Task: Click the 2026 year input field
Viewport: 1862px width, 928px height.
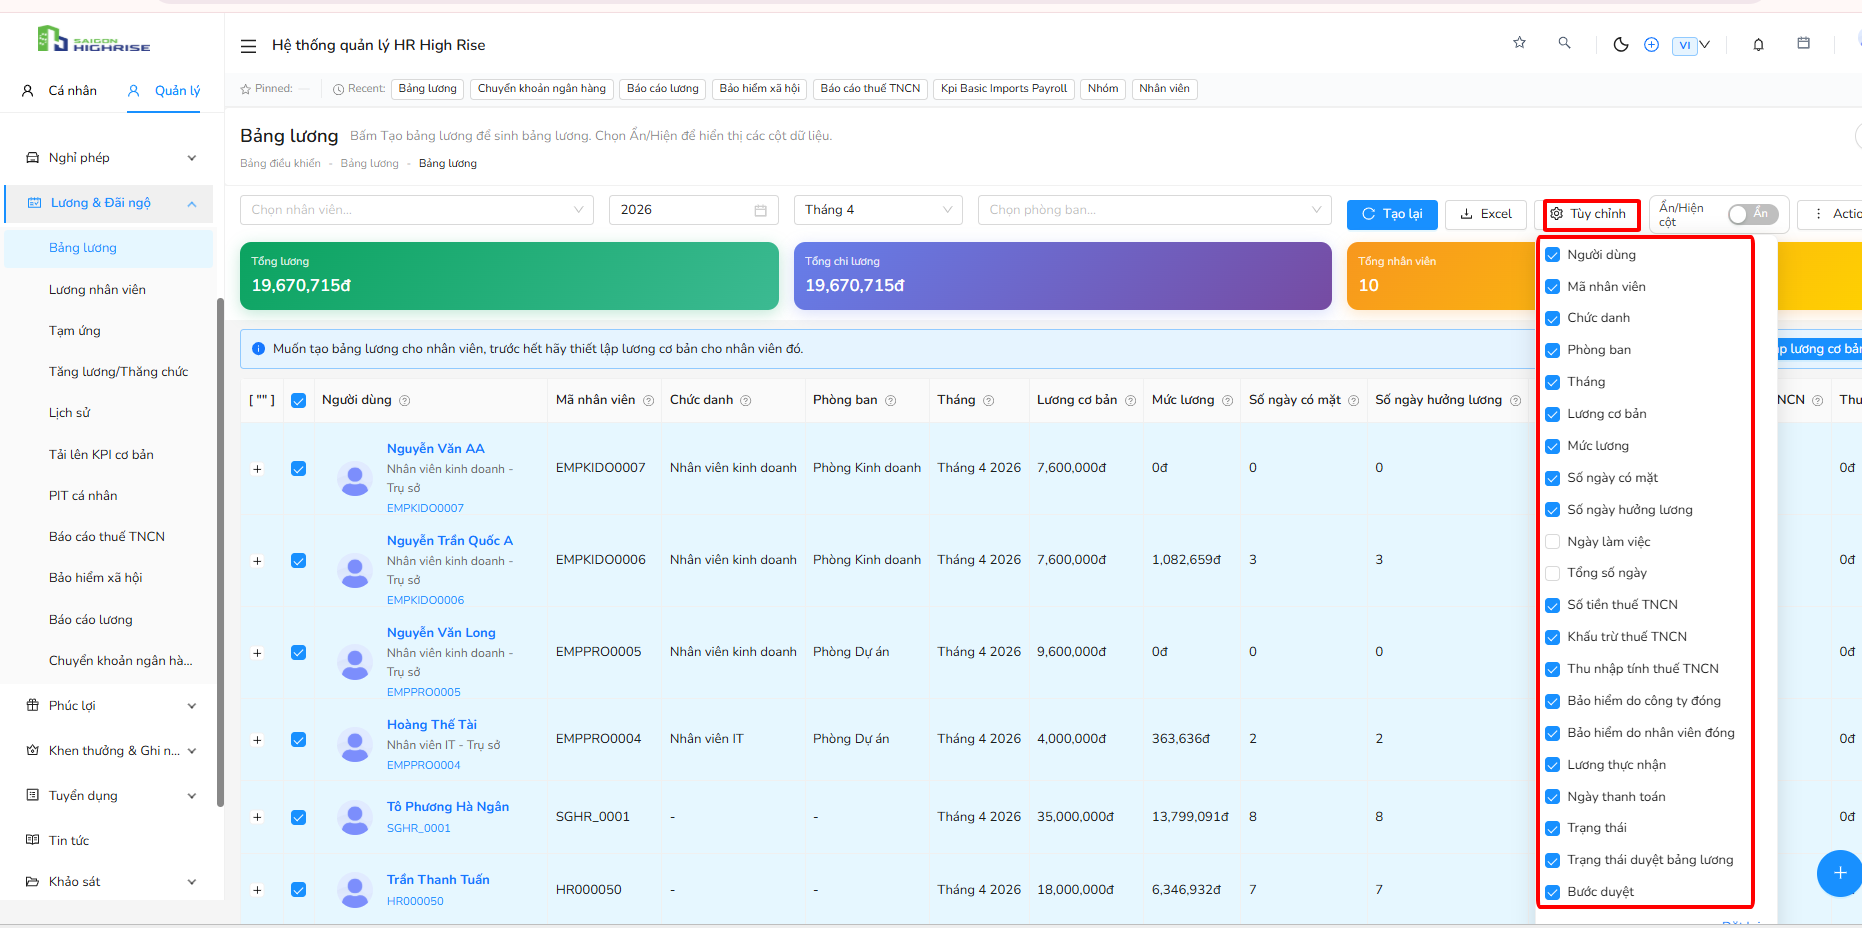Action: 693,210
